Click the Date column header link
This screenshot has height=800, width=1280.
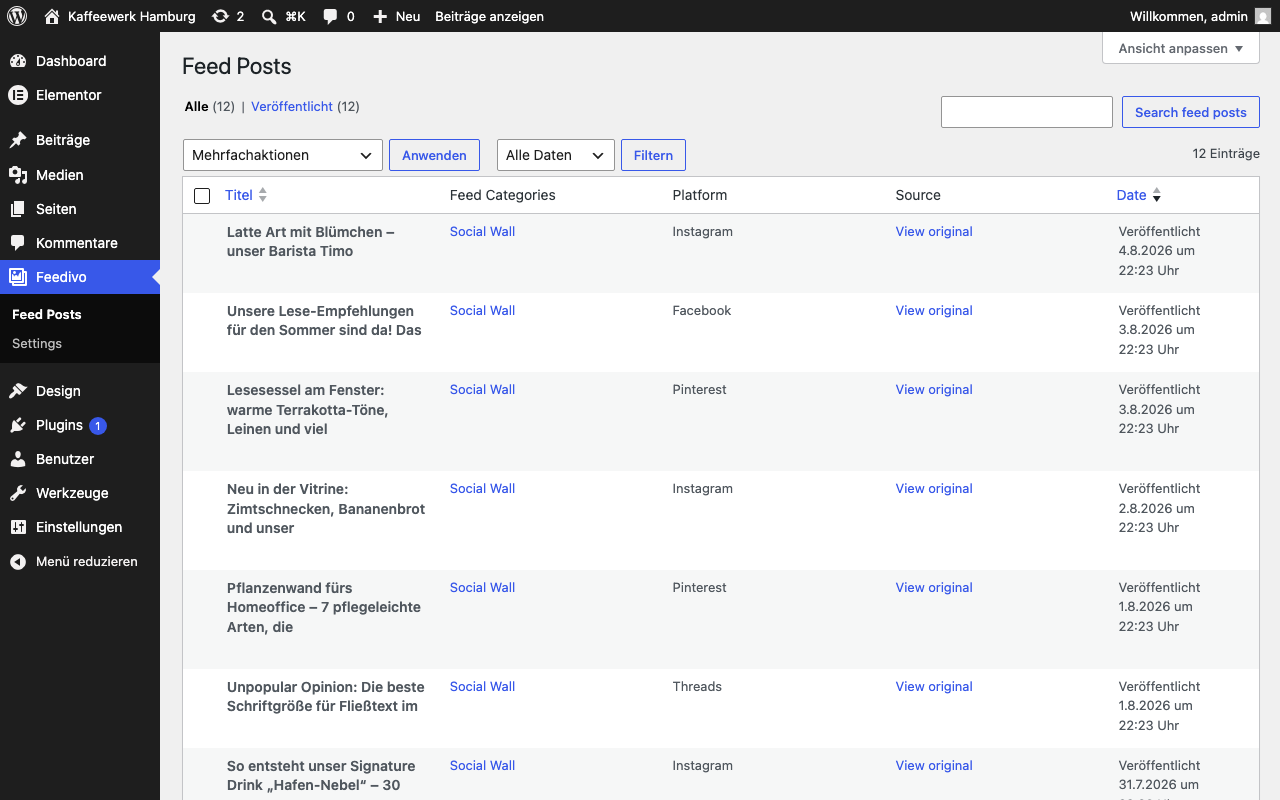[x=1132, y=195]
